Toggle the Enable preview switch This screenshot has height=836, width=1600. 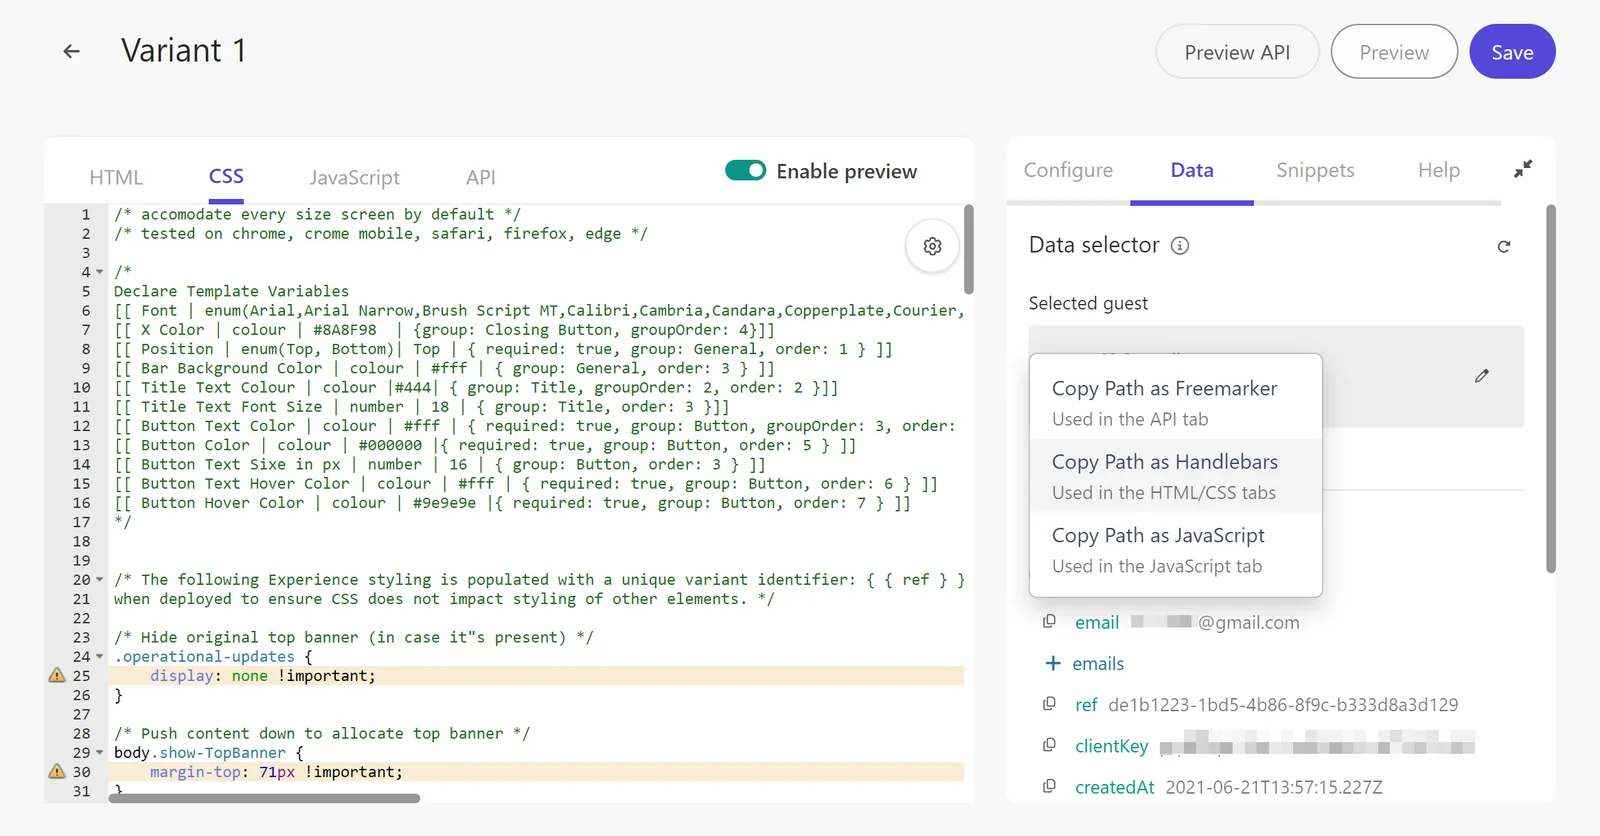(746, 171)
